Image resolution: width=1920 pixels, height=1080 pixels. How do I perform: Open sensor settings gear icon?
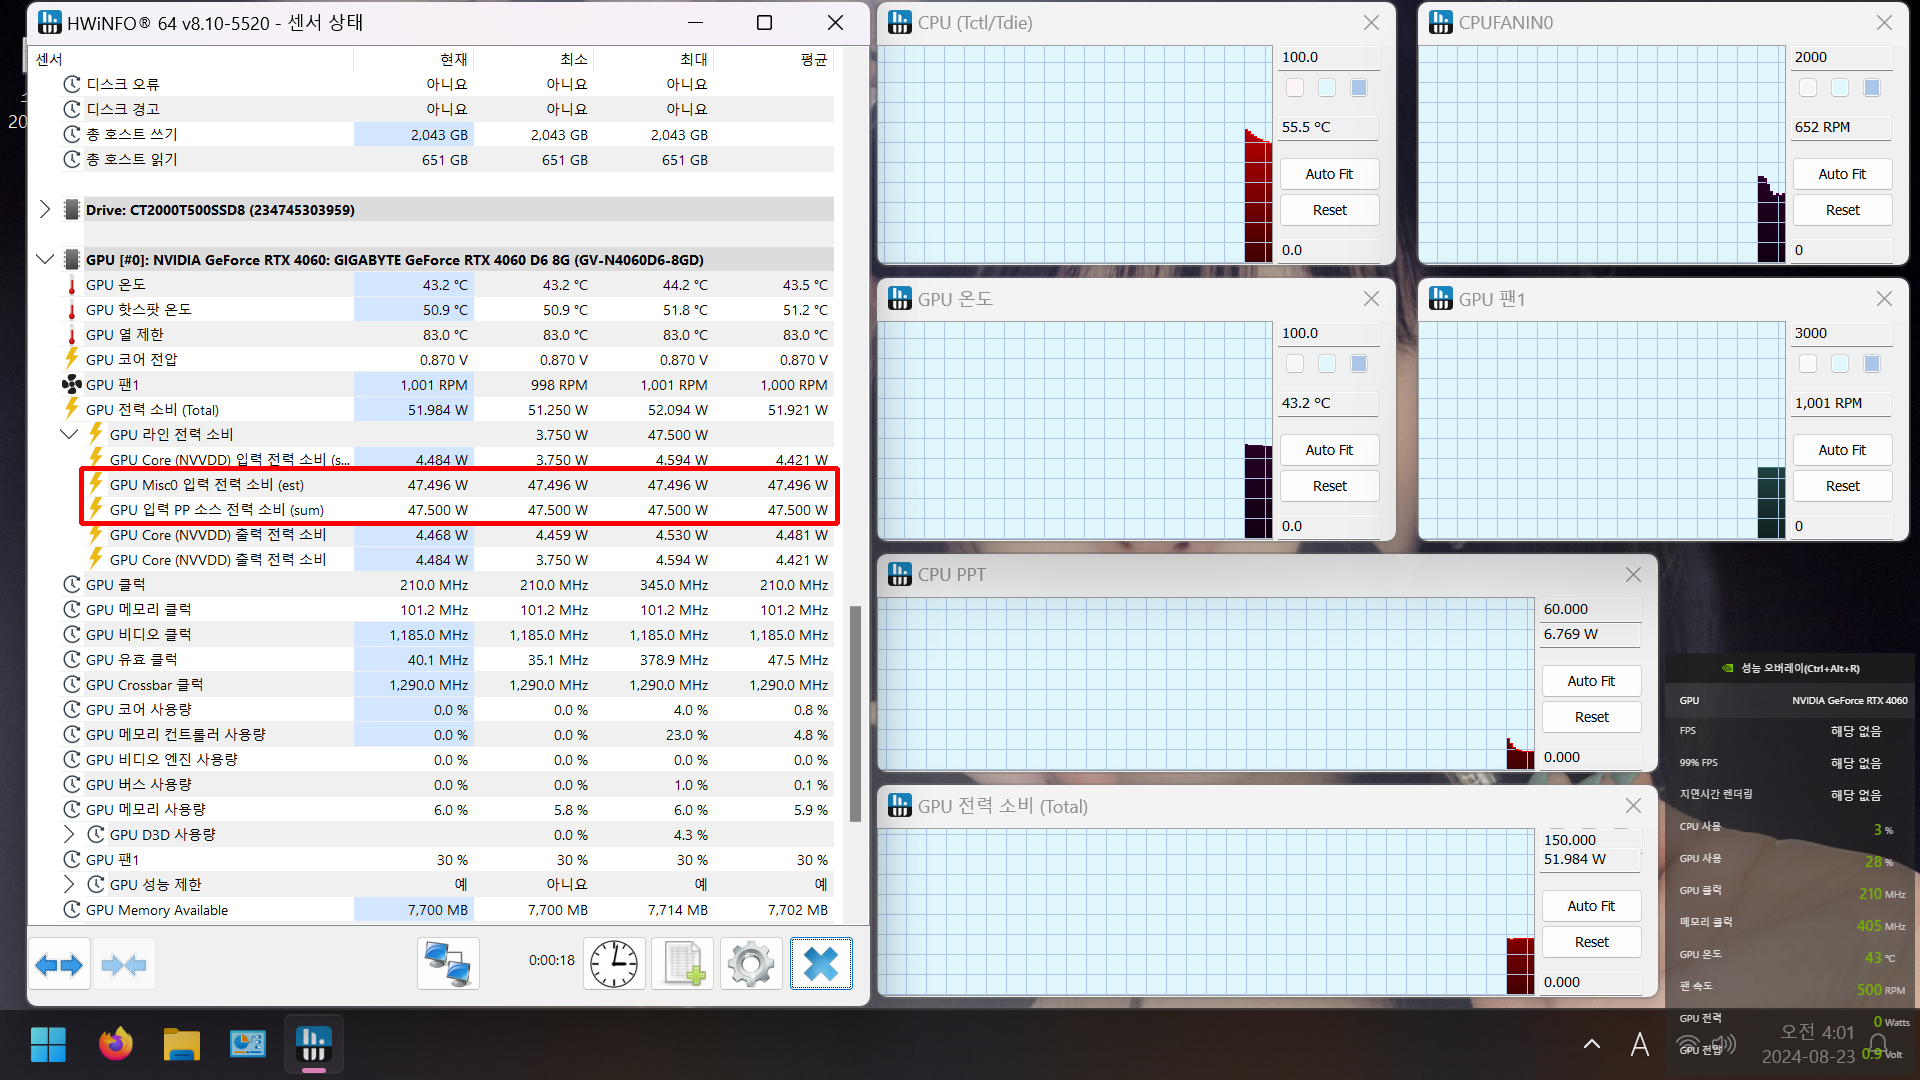click(x=751, y=964)
